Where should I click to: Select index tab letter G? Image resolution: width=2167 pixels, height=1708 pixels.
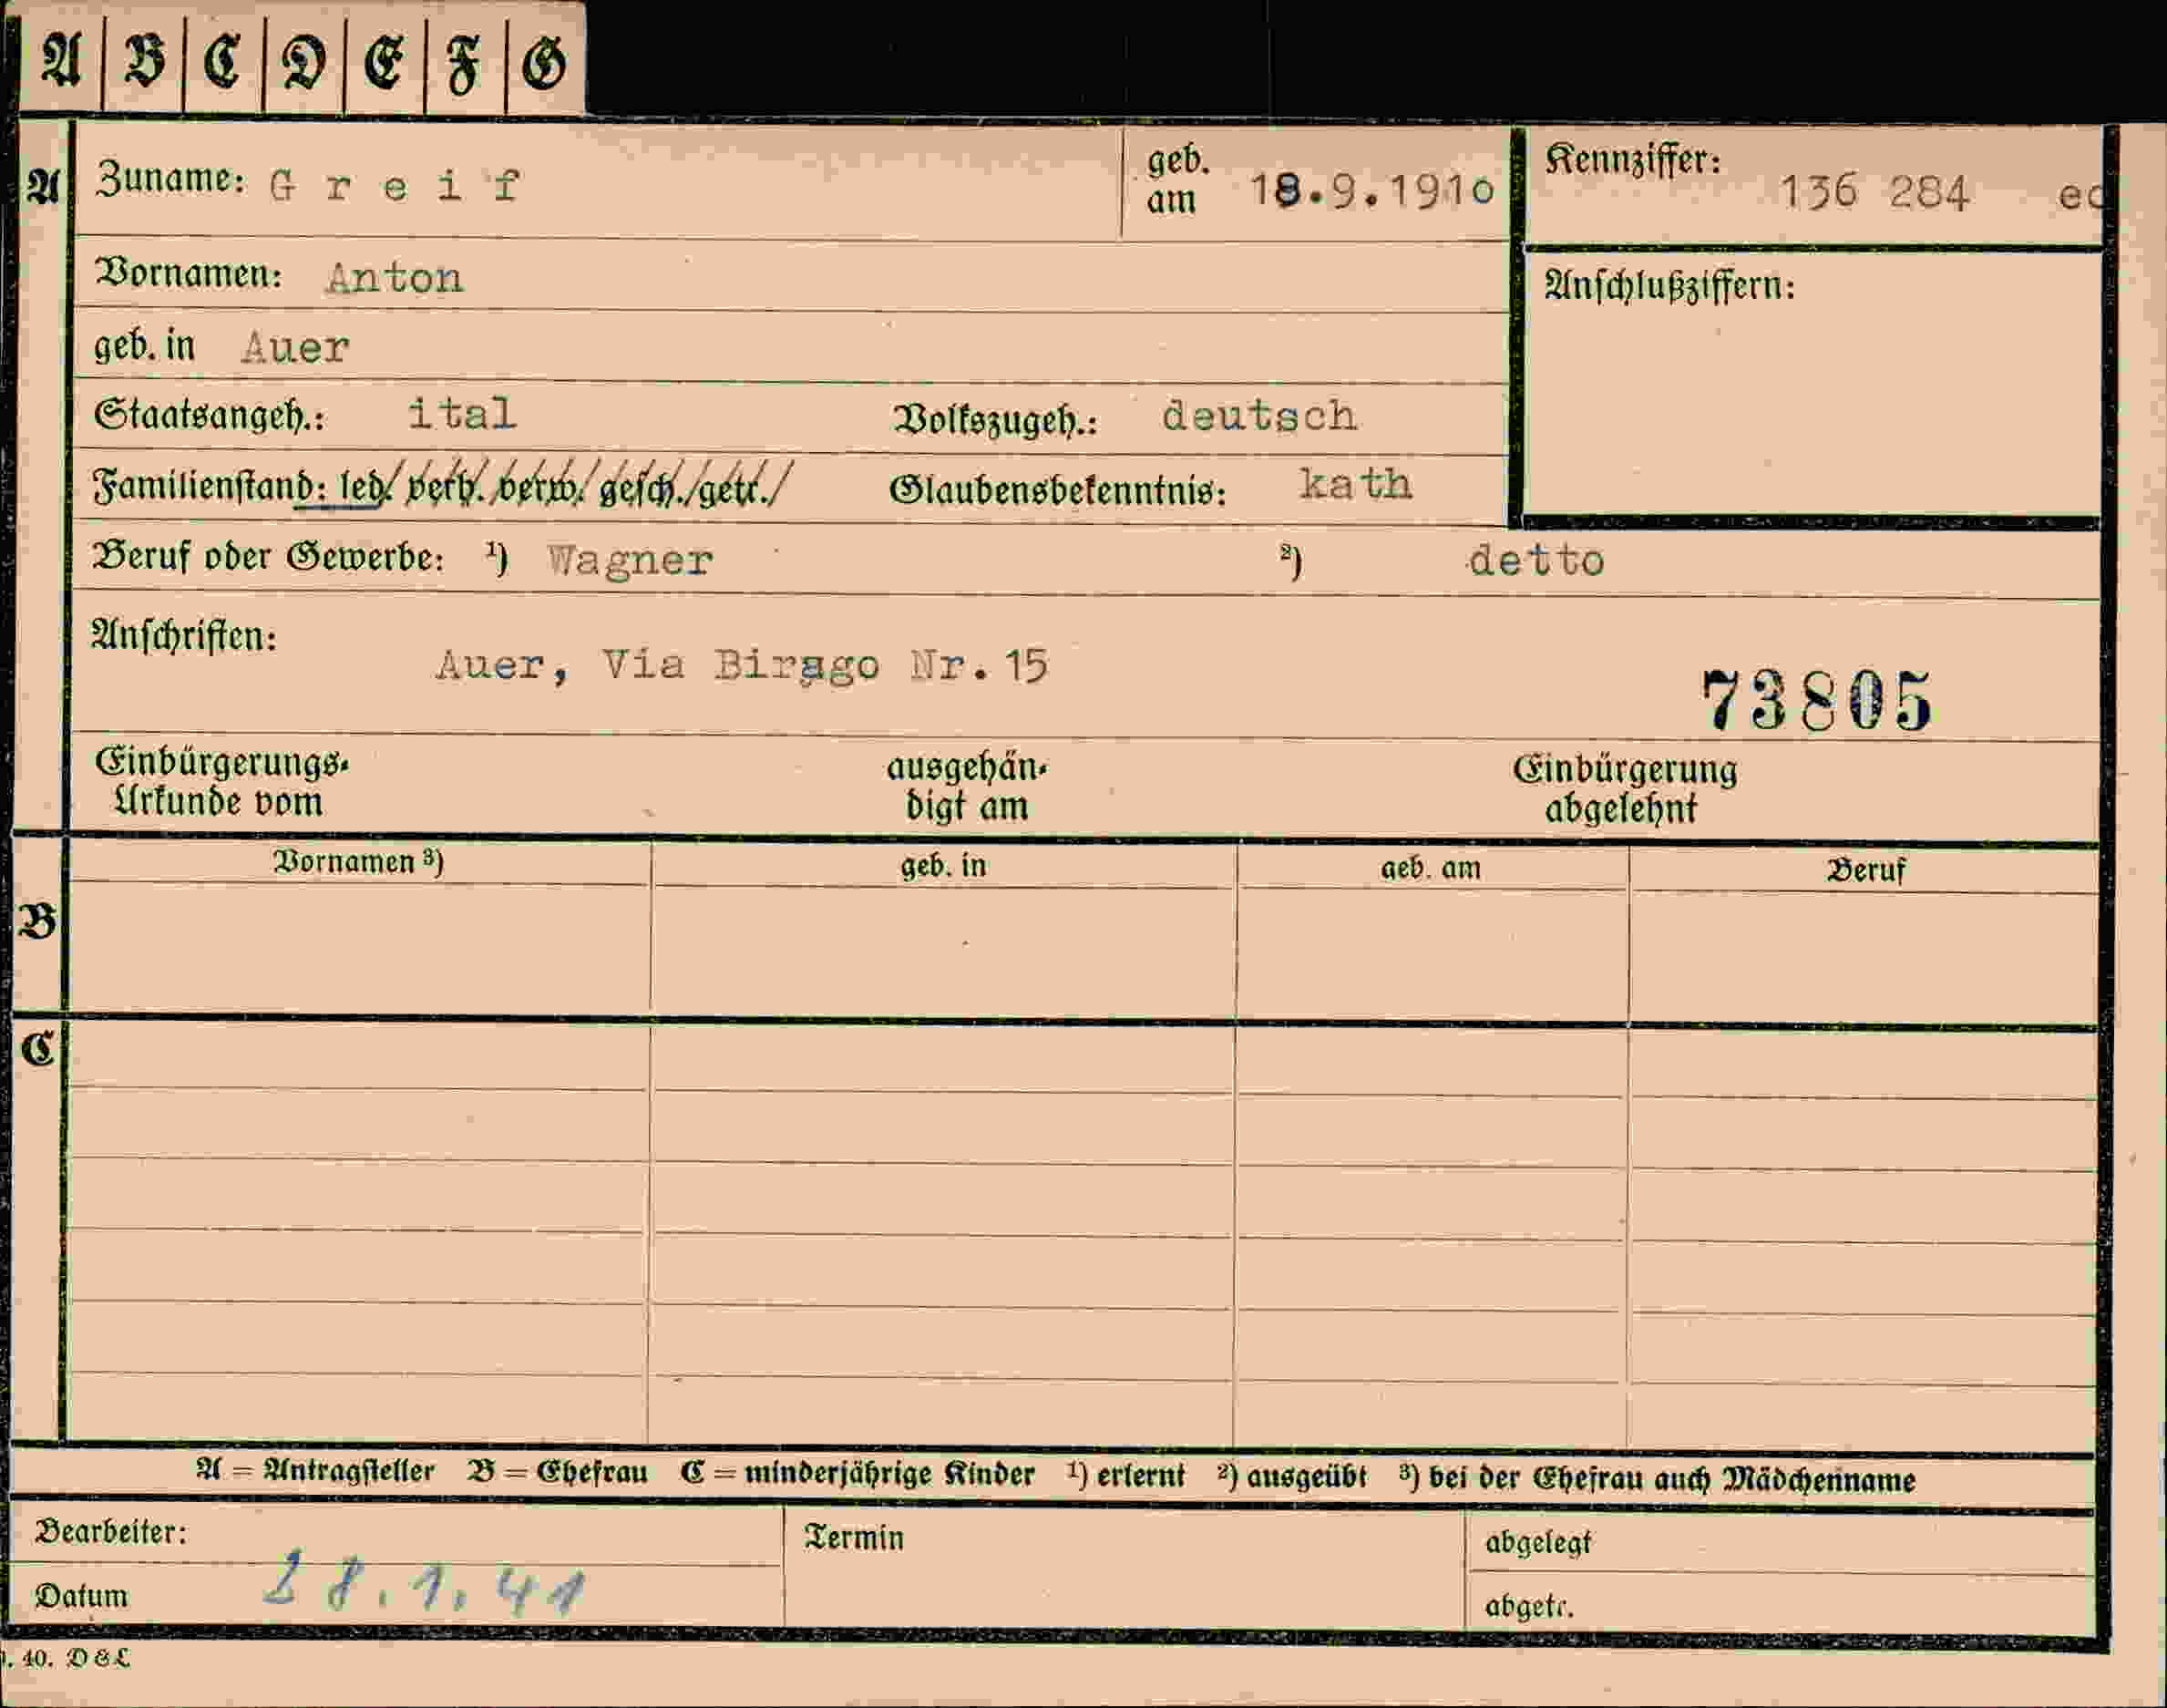[545, 62]
